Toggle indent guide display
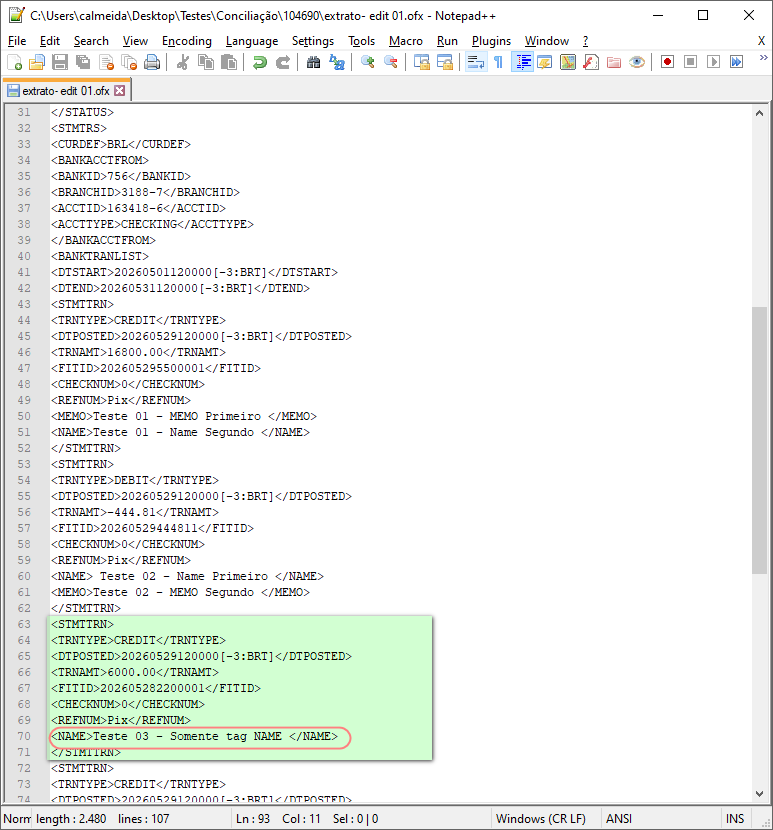 point(522,62)
